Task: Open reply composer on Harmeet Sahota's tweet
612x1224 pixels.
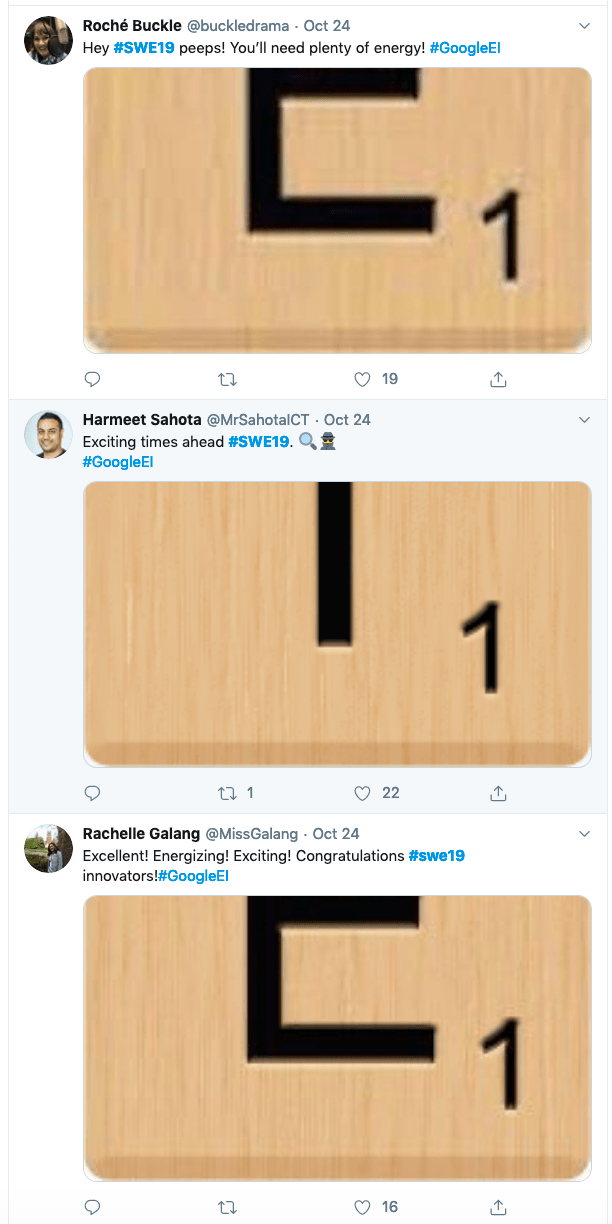Action: 92,793
